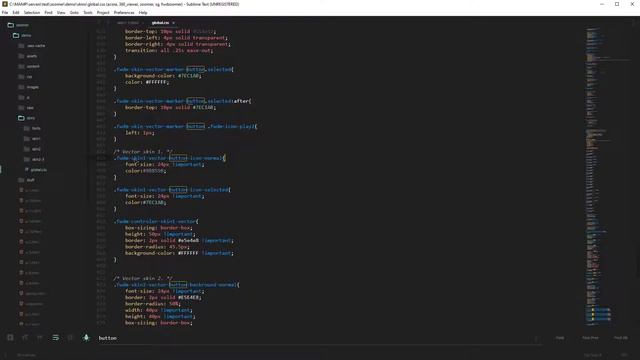Toggle highlight matches option

point(86,338)
